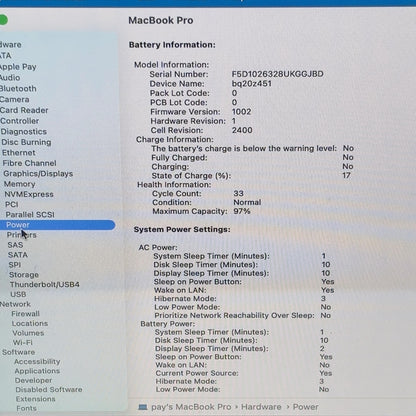
Task: Select Memory in the sidebar
Action: pos(19,184)
